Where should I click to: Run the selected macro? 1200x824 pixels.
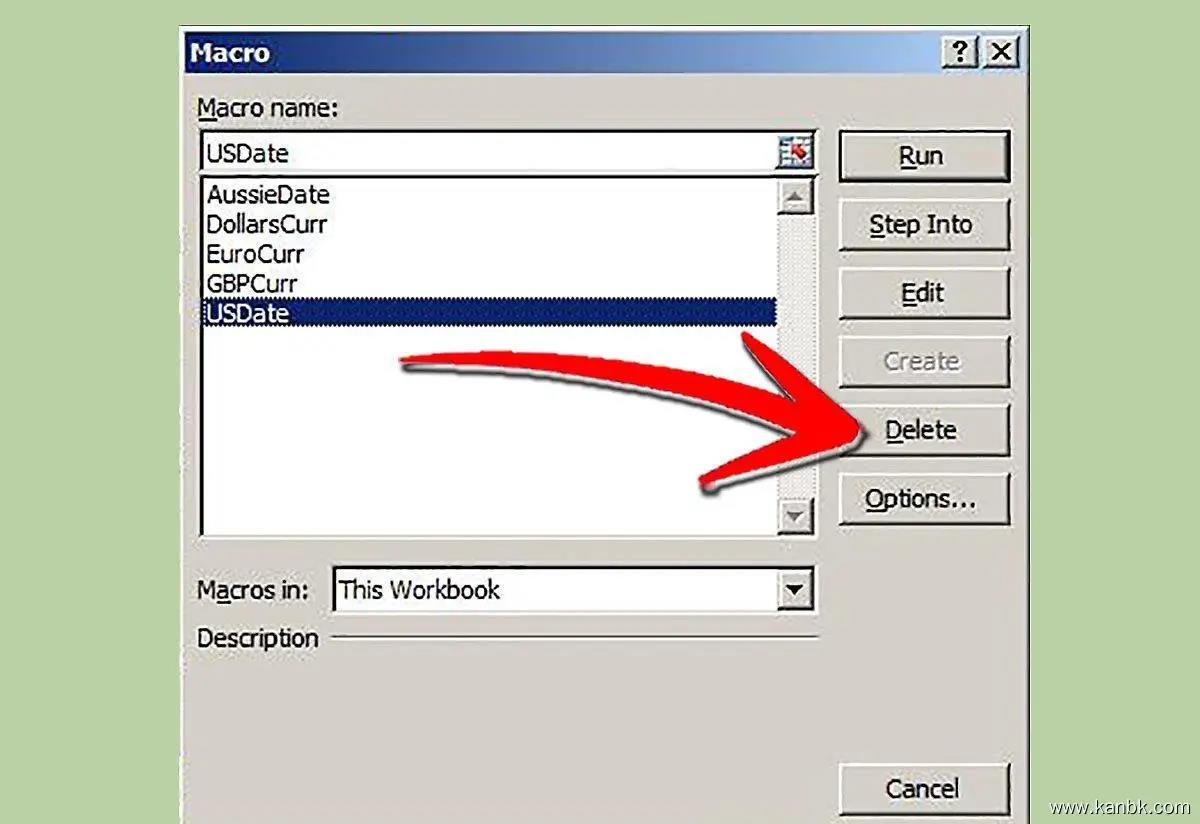click(924, 157)
